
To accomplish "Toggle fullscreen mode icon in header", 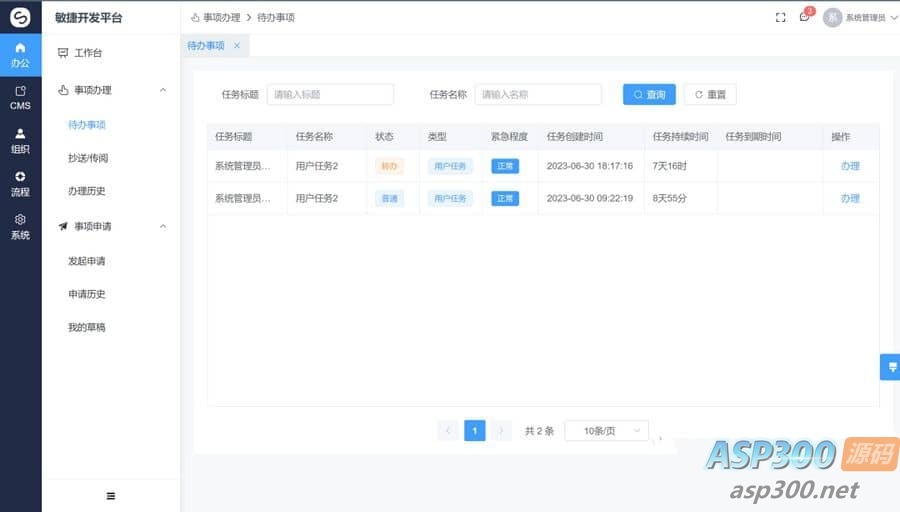I will pos(781,17).
